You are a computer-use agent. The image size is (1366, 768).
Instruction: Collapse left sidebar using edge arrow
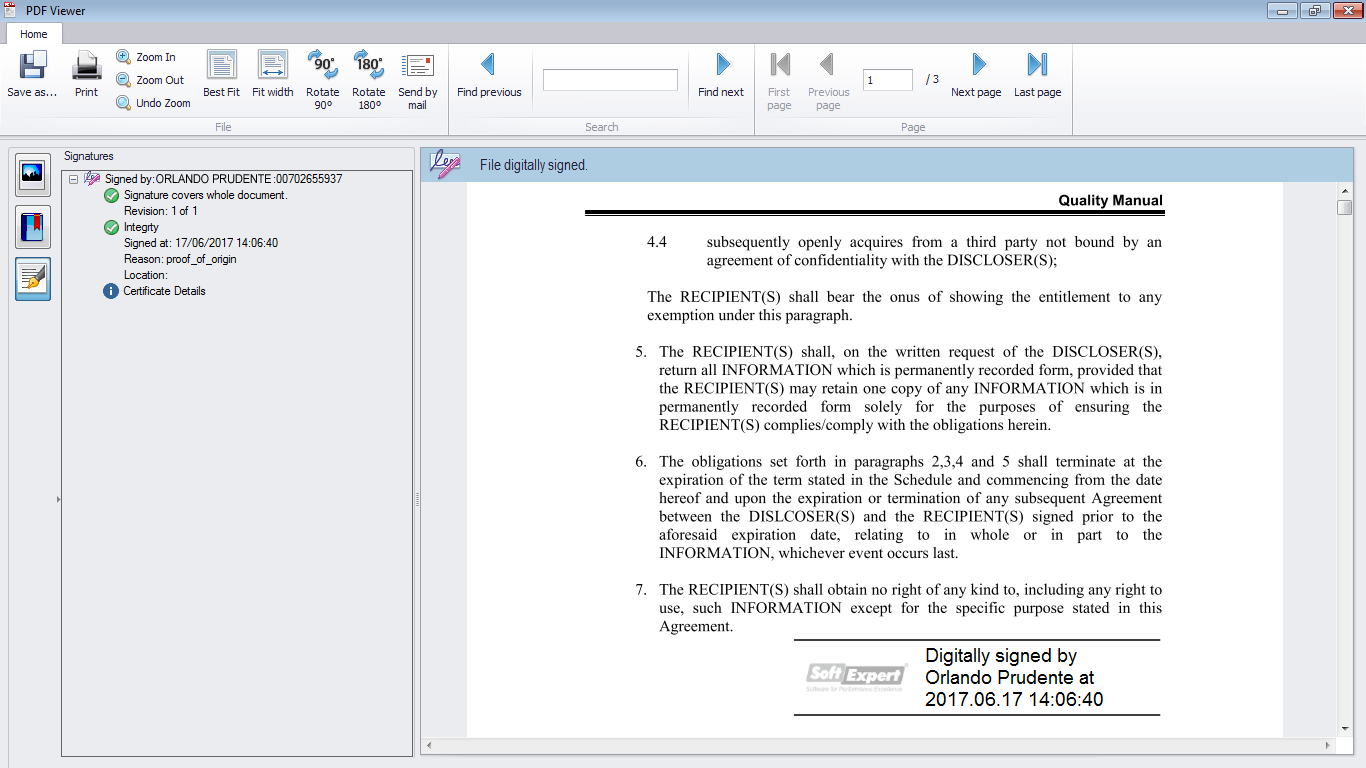coord(58,499)
